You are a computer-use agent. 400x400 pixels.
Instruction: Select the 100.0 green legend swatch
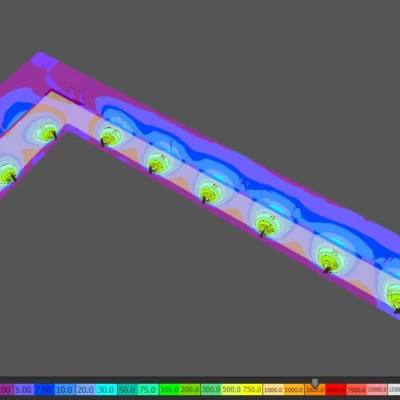[x=169, y=389]
